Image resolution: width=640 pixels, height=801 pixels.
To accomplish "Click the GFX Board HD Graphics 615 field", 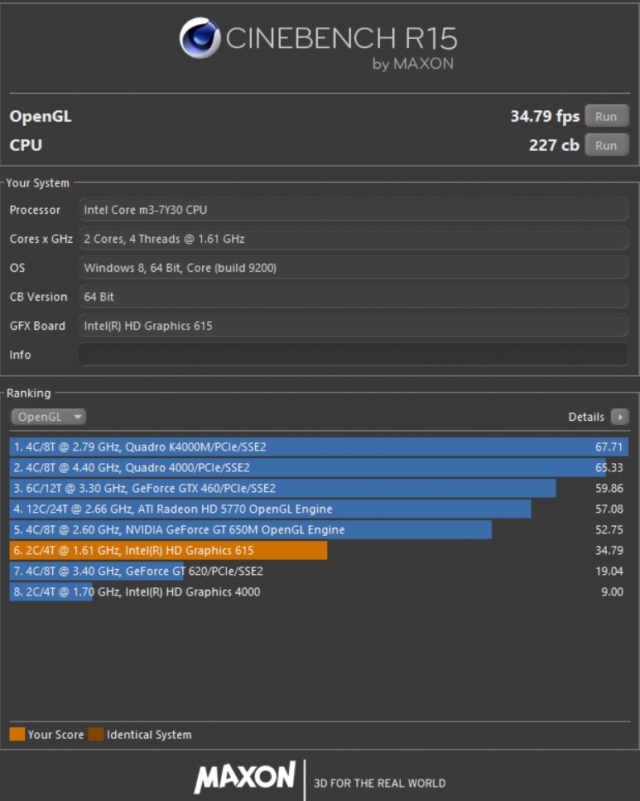I will coord(353,325).
